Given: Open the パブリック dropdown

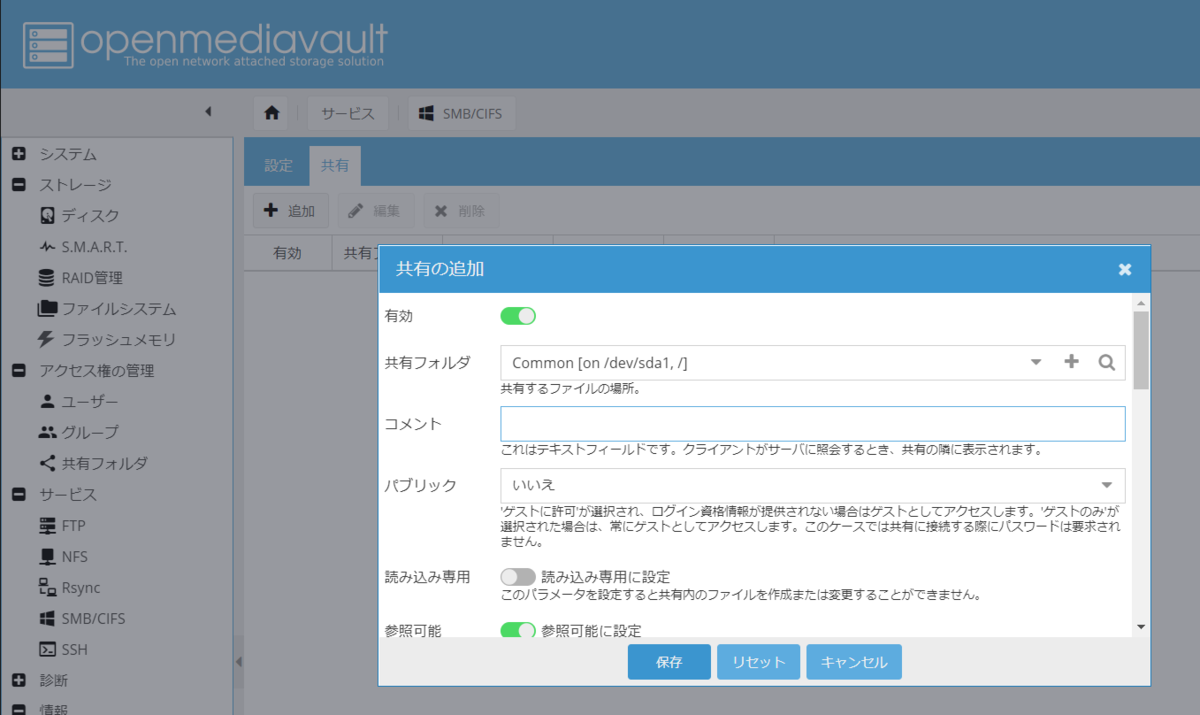Looking at the screenshot, I should 812,485.
